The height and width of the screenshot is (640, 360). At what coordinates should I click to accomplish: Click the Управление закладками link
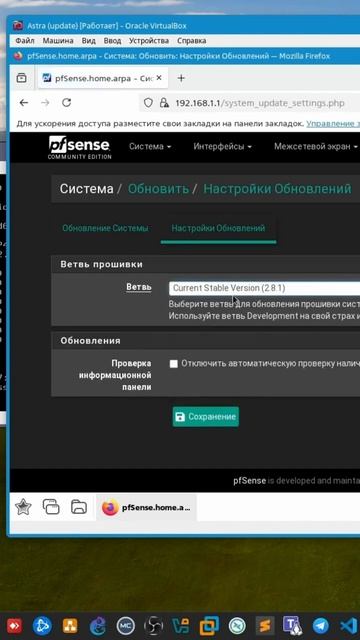(333, 124)
